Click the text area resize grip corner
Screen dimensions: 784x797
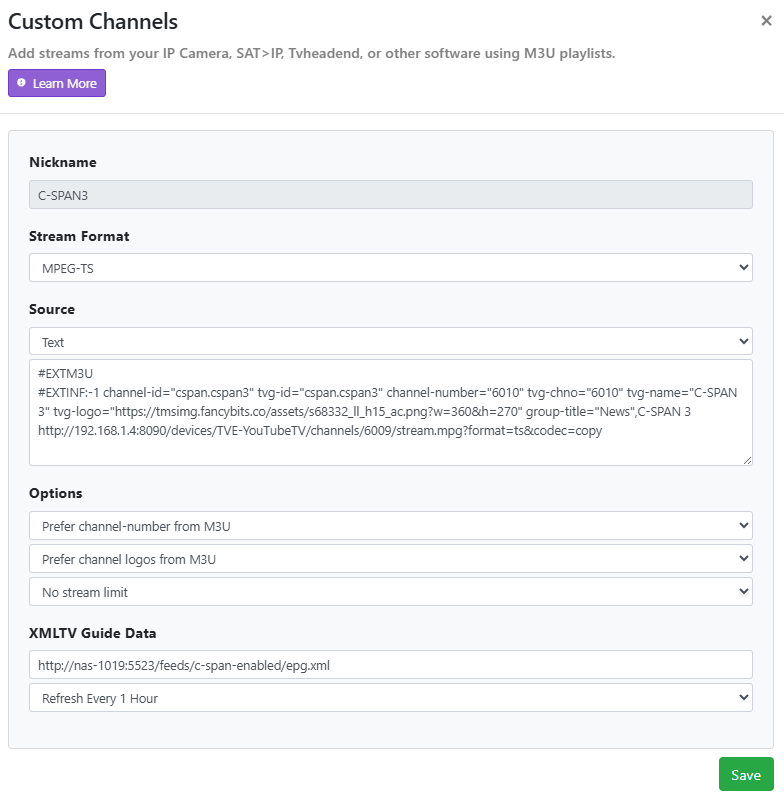pos(747,461)
